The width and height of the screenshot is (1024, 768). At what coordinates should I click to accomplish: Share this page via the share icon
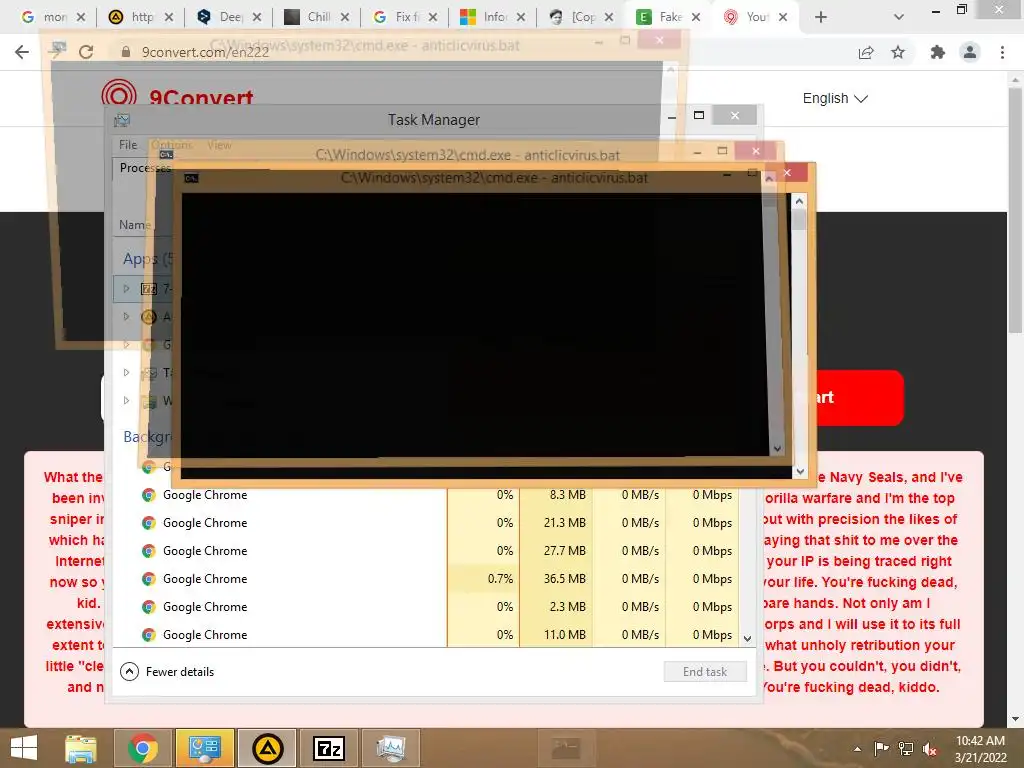866,52
